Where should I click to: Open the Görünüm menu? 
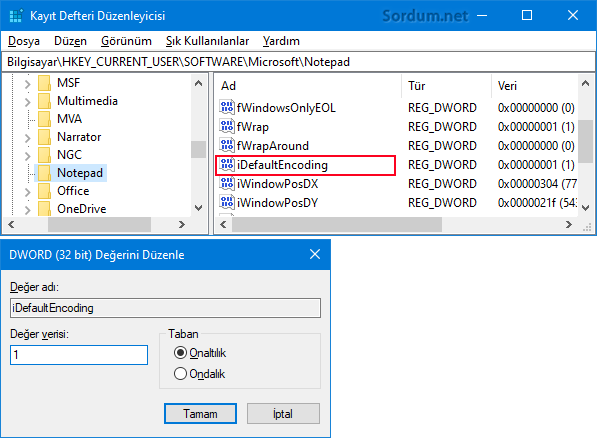click(x=126, y=41)
